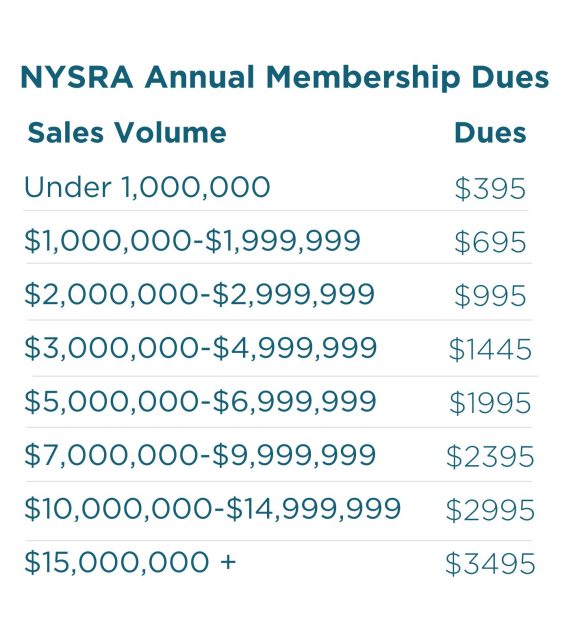Click the $395 dues amount

(x=490, y=188)
